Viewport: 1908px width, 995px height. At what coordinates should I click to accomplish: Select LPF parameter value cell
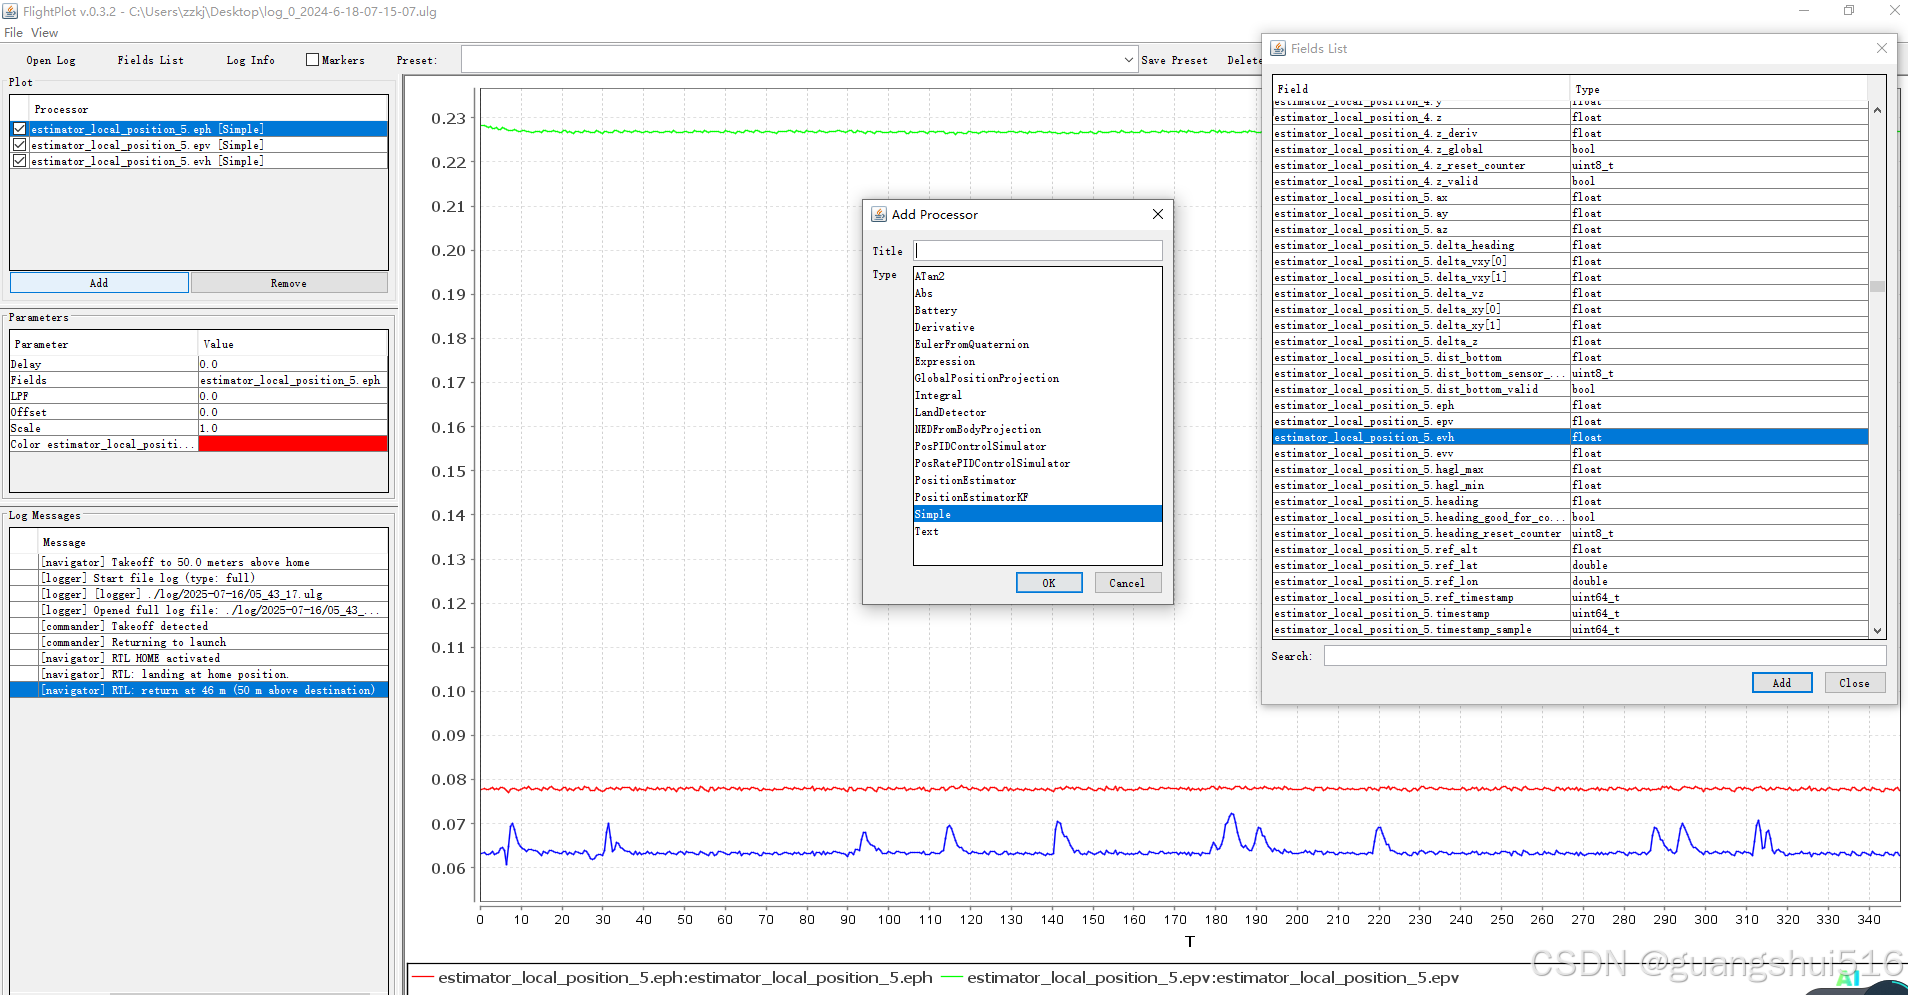293,396
